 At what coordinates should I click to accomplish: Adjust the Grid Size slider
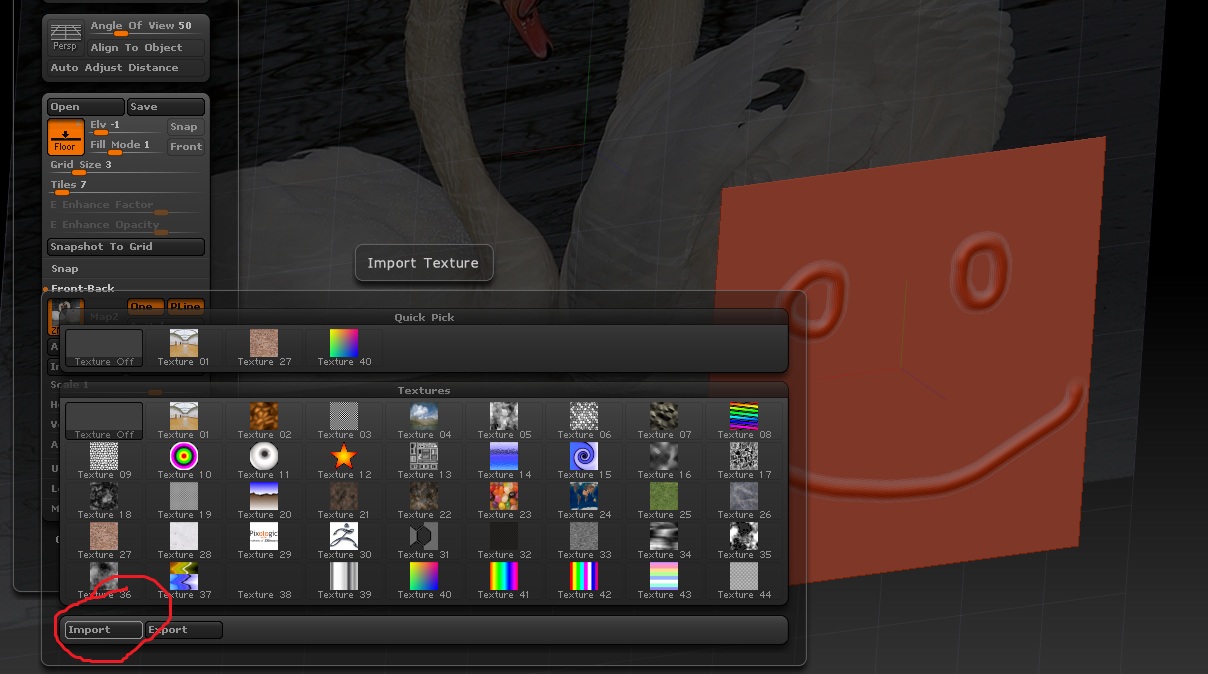coord(126,166)
